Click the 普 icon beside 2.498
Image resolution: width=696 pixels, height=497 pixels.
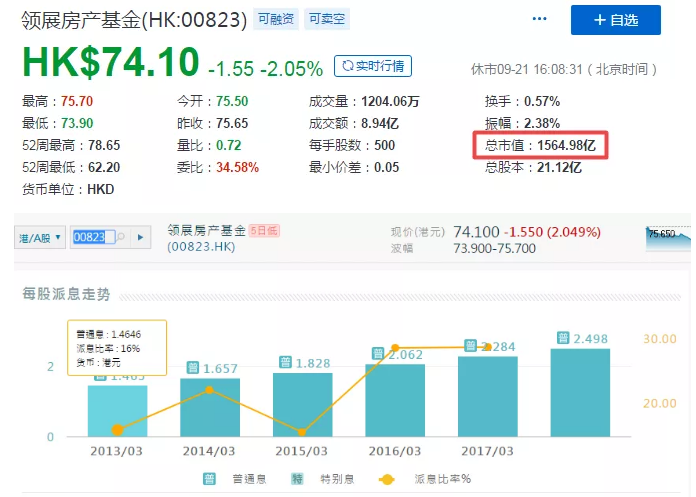[x=563, y=338]
